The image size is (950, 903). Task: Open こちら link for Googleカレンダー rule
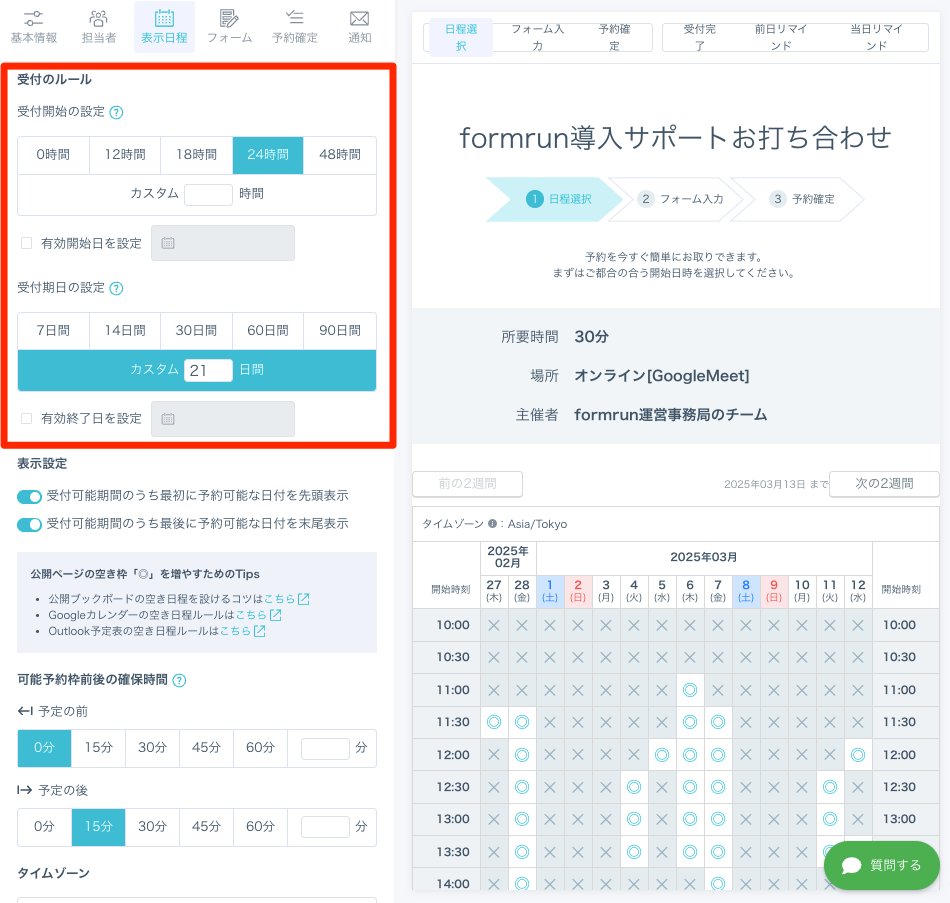click(x=251, y=615)
